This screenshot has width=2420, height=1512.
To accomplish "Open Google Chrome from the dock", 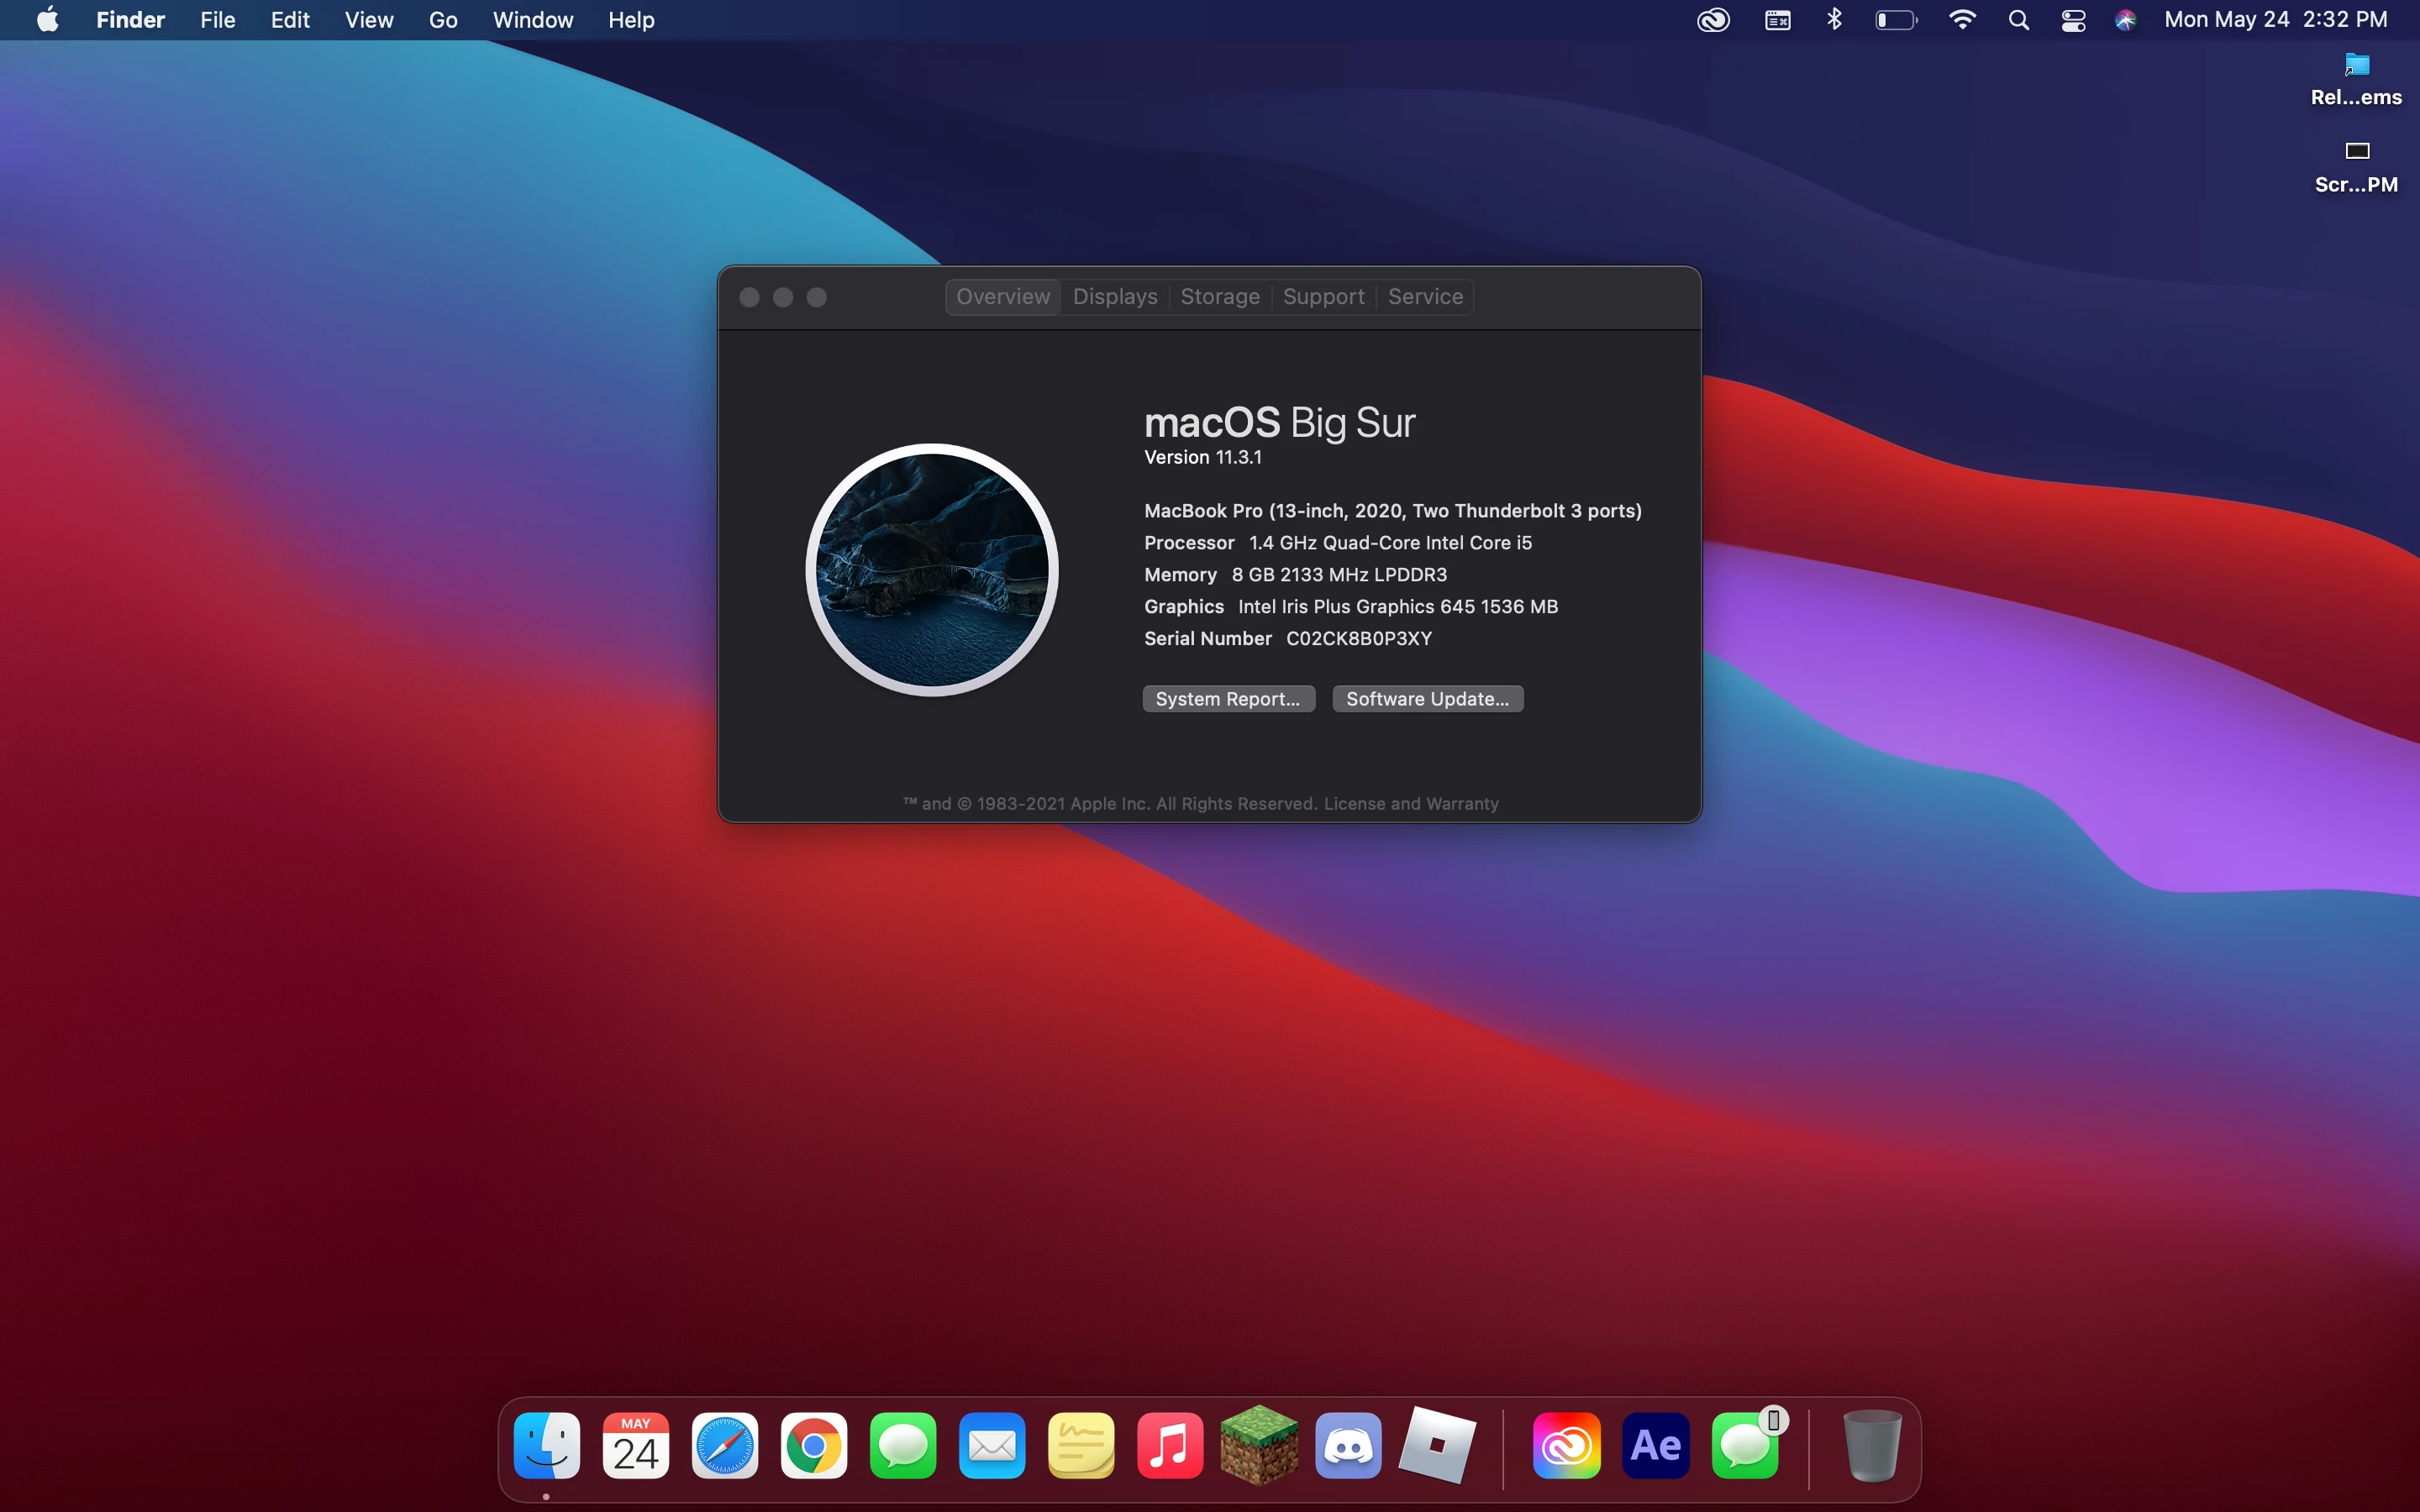I will coord(814,1446).
